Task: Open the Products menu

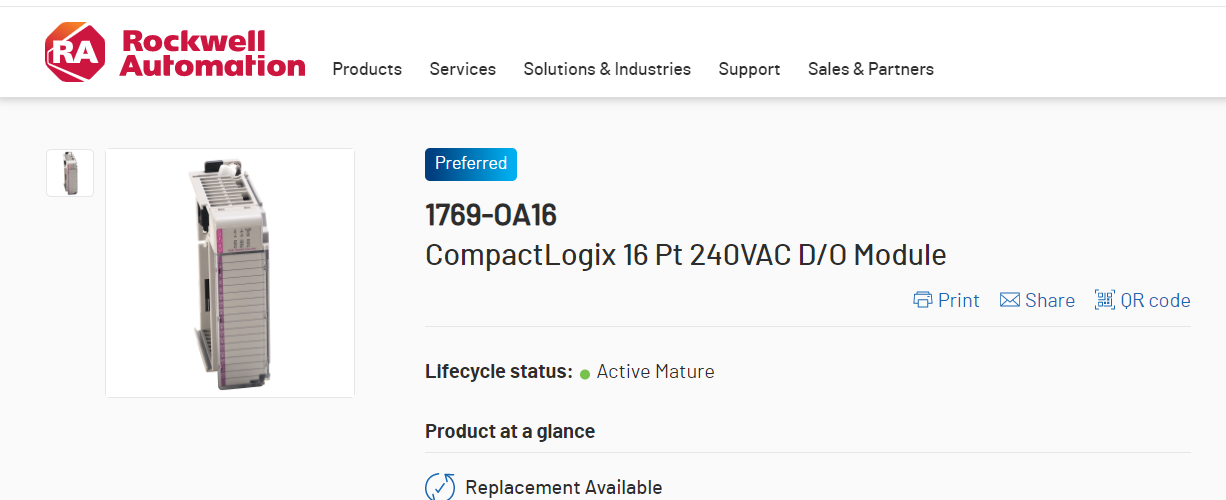Action: [x=367, y=69]
